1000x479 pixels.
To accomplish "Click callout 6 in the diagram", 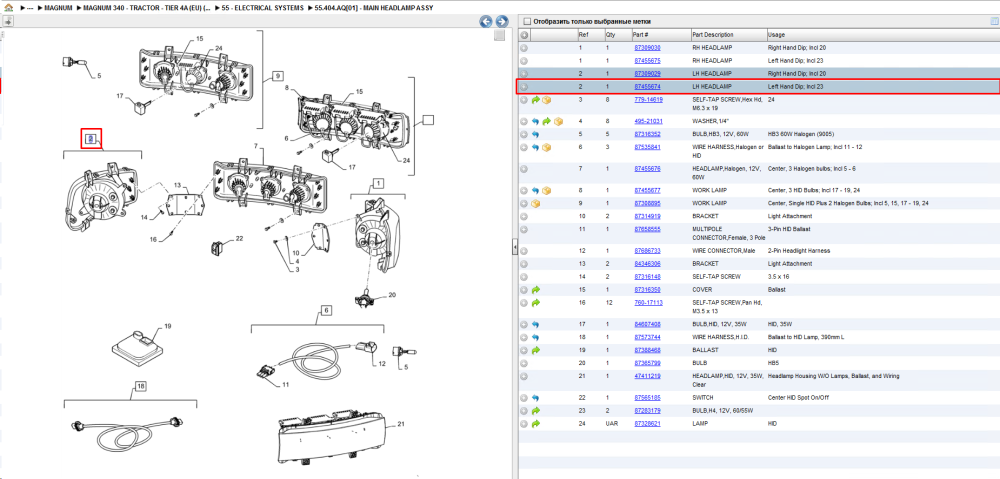I will [326, 311].
